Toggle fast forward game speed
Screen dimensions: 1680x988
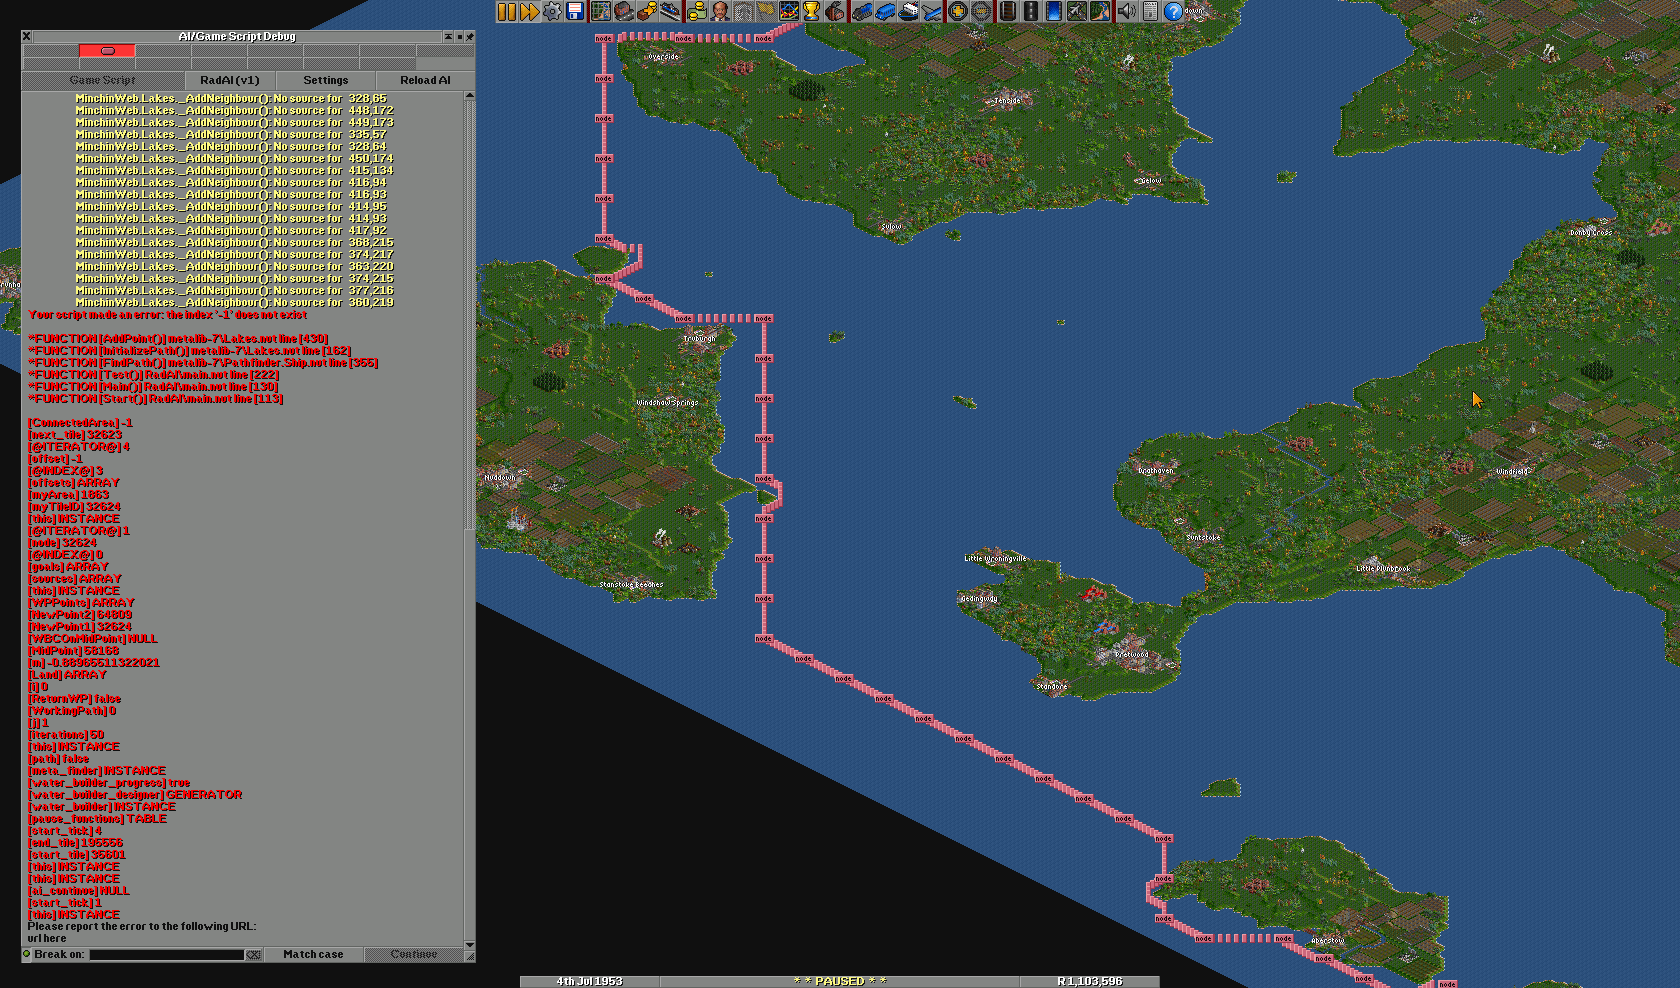pos(530,12)
